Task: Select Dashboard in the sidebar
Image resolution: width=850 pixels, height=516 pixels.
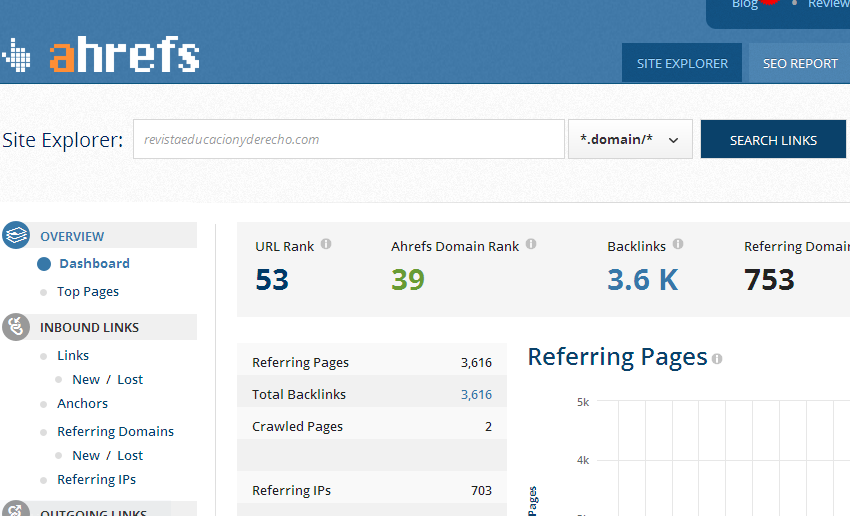Action: (94, 263)
